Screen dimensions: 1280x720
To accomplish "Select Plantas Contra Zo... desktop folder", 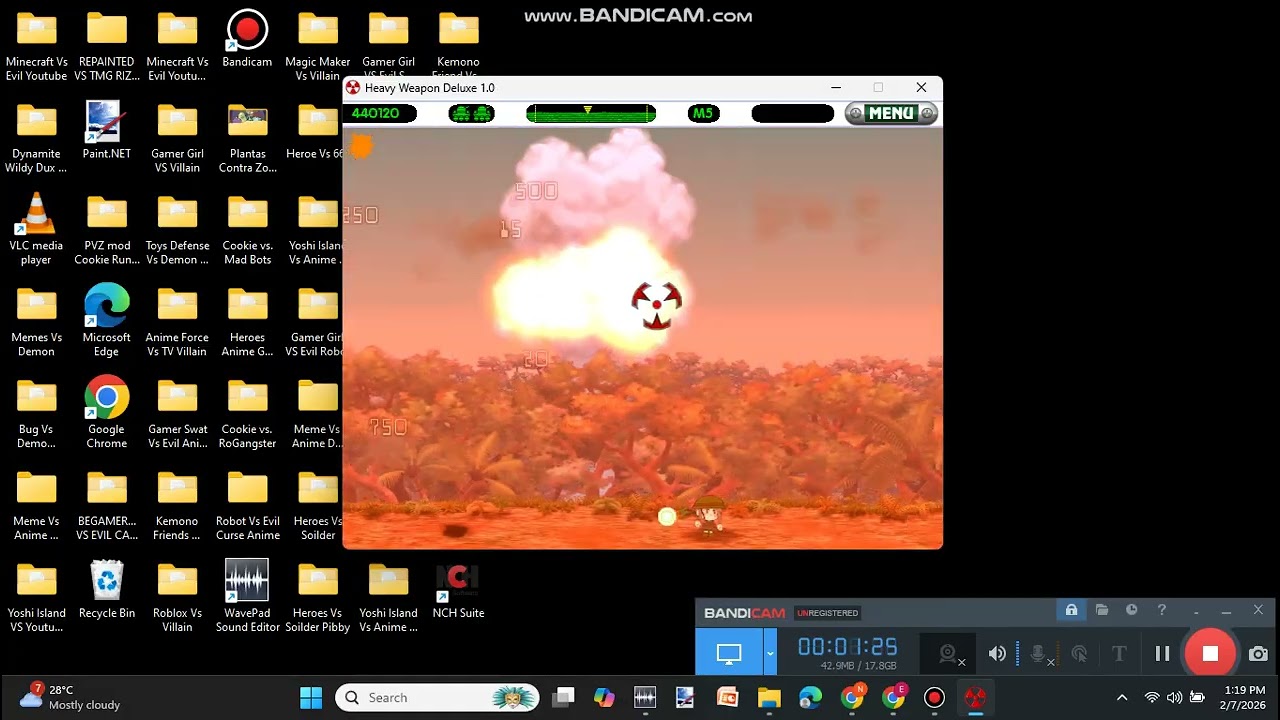I will click(x=247, y=137).
